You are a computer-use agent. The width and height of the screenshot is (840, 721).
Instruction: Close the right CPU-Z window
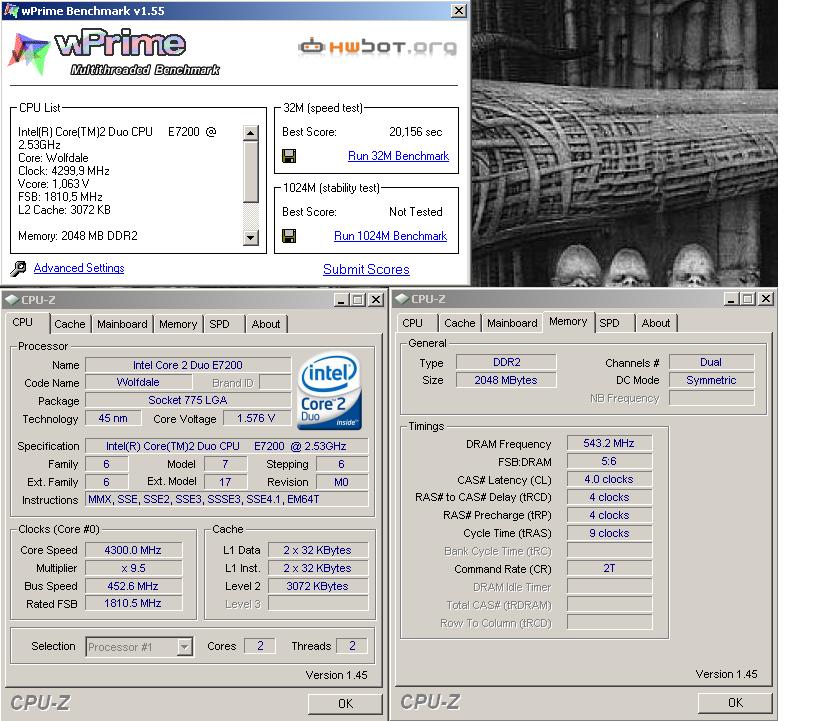coord(767,299)
